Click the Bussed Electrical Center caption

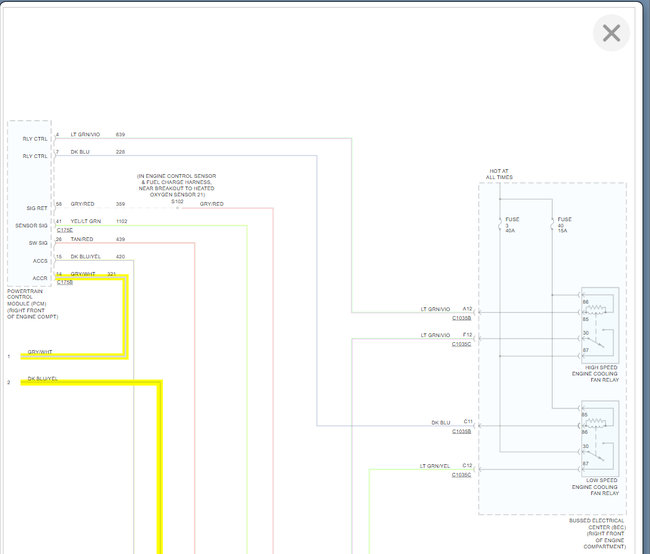coord(599,531)
